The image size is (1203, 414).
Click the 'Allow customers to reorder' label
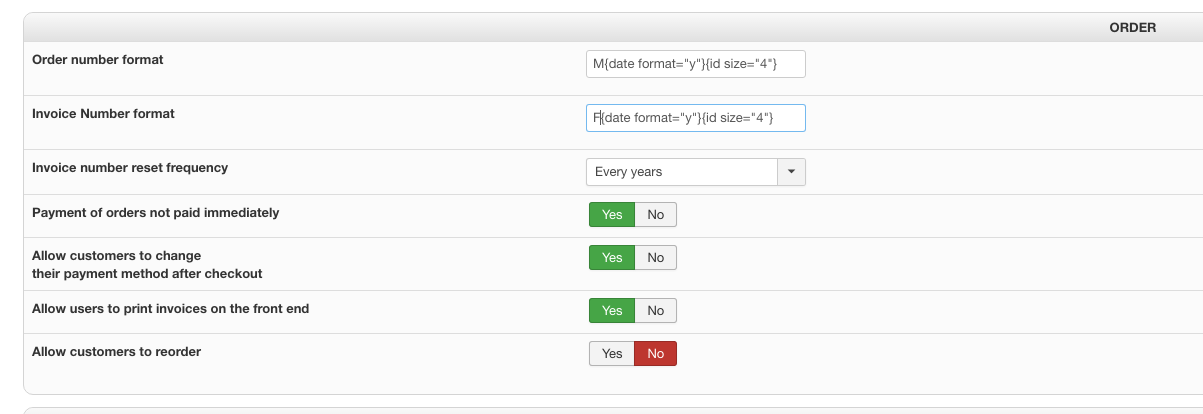123,352
